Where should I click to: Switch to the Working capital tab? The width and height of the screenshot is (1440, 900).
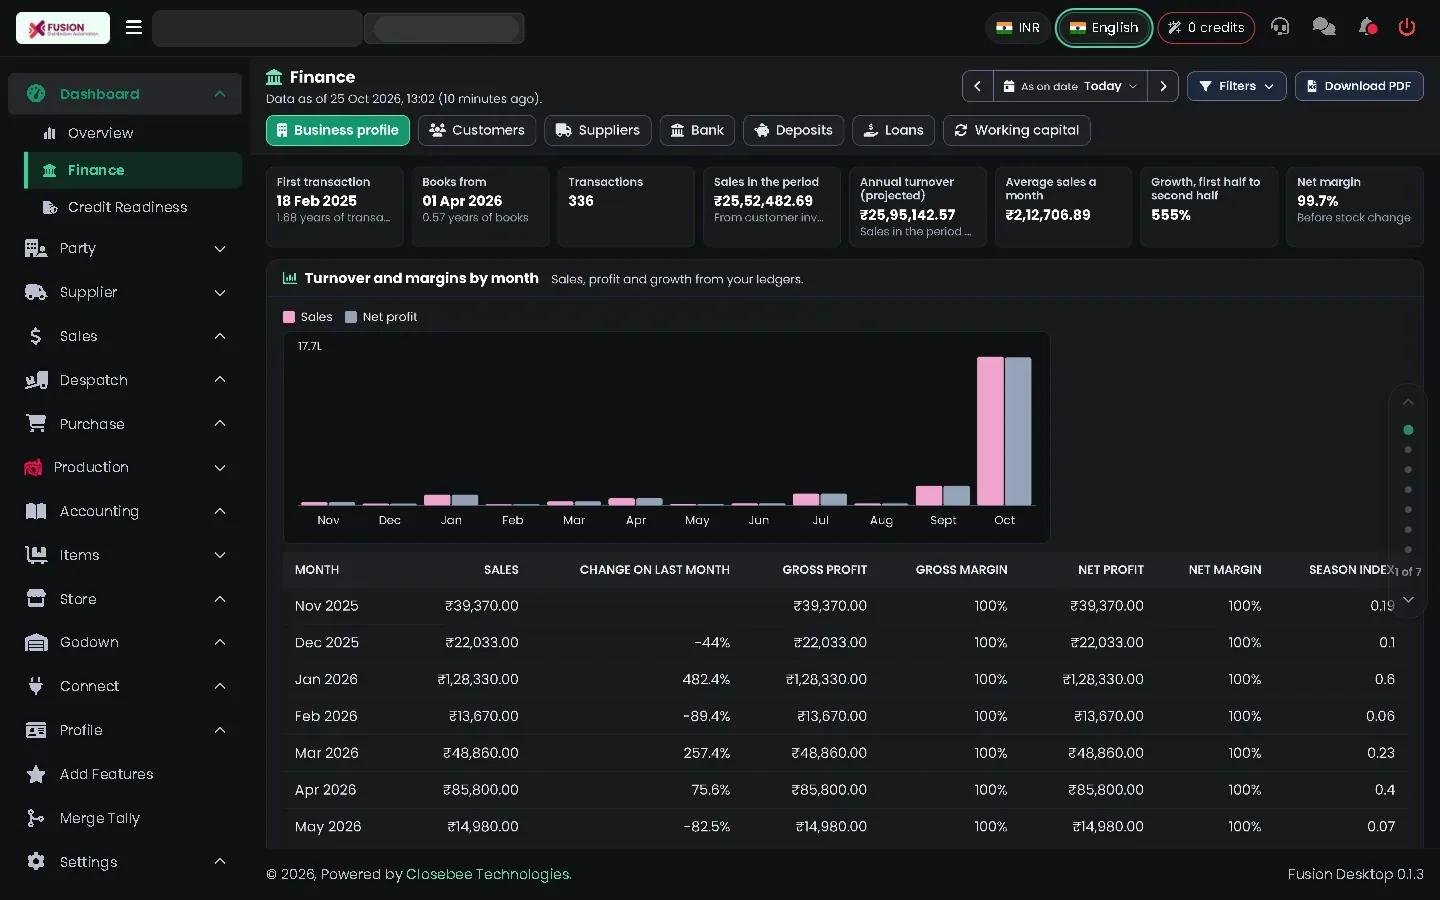click(x=1017, y=130)
